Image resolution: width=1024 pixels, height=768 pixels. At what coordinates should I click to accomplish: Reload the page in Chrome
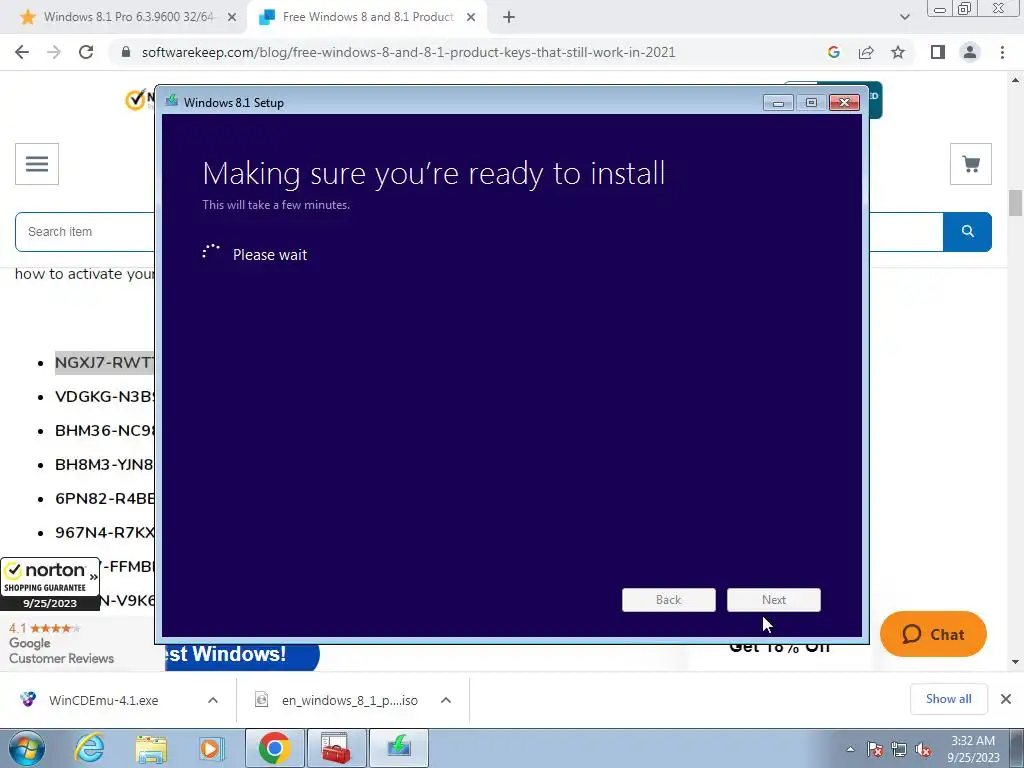(86, 52)
